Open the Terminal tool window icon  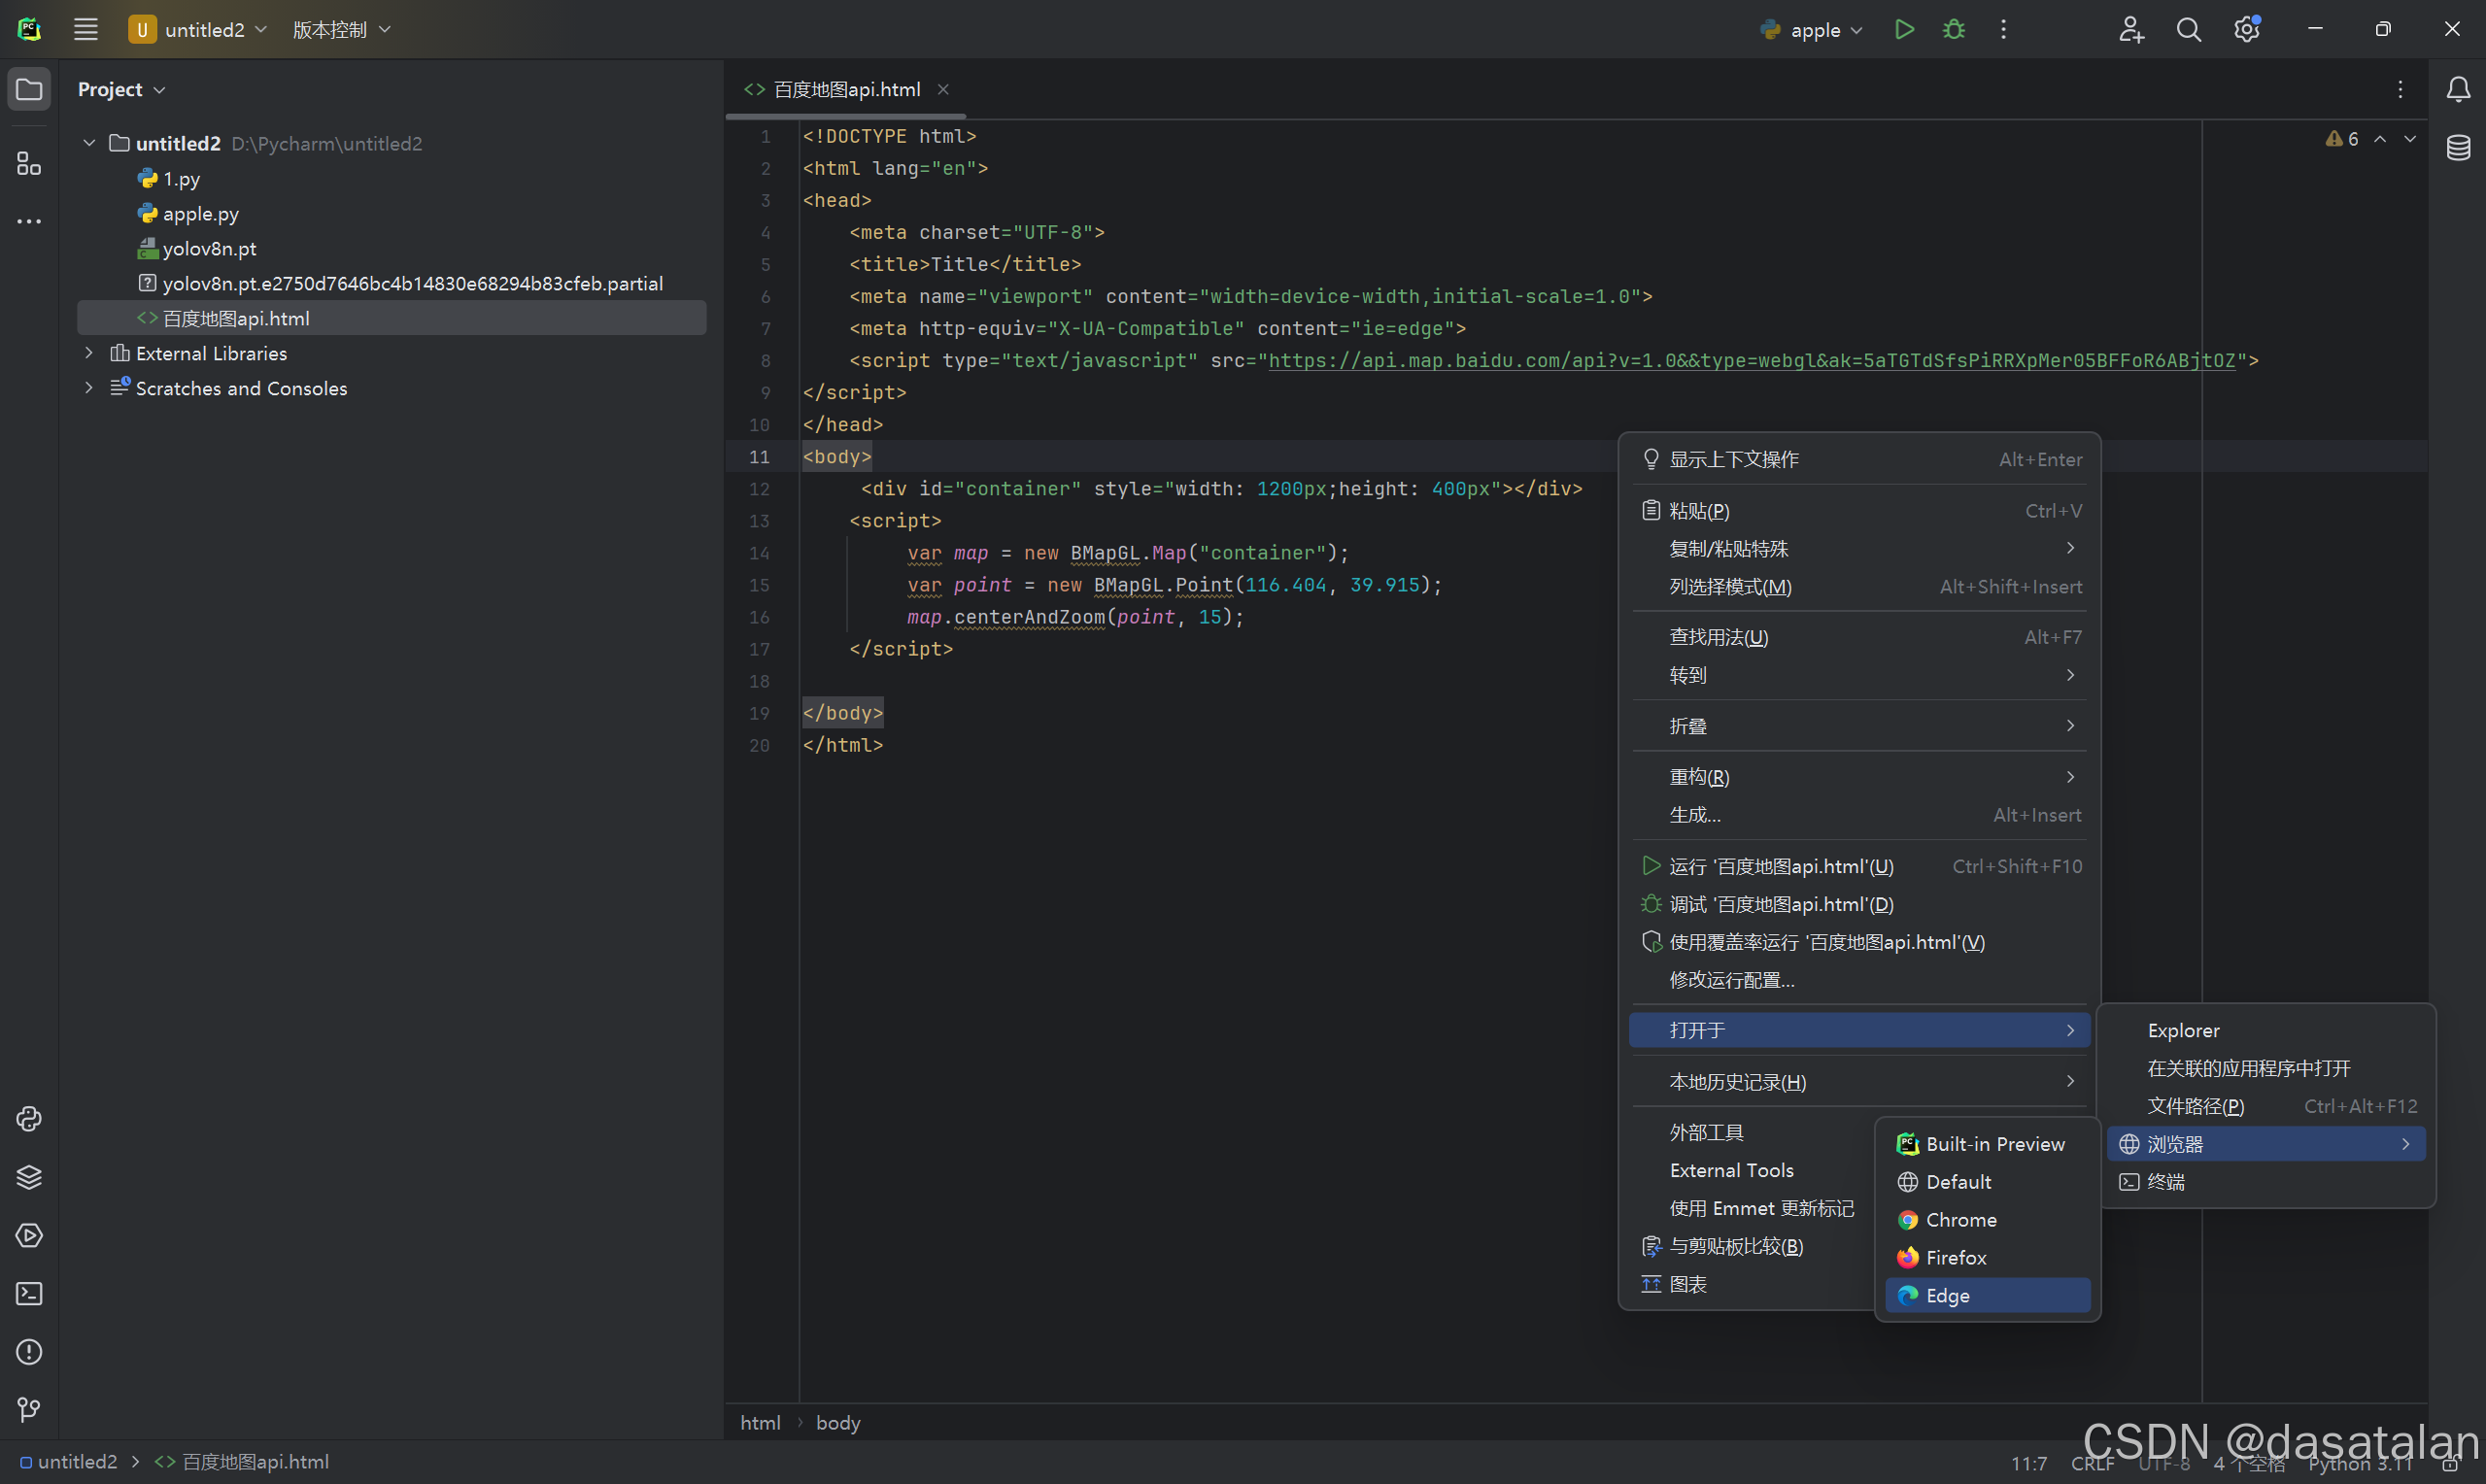(29, 1293)
